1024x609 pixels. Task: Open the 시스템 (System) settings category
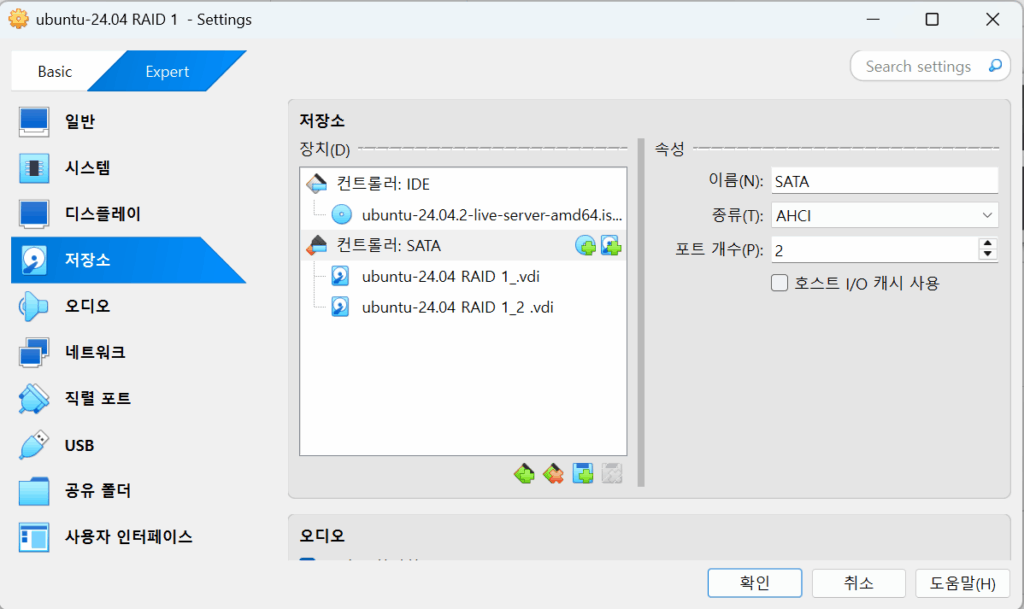pyautogui.click(x=128, y=168)
